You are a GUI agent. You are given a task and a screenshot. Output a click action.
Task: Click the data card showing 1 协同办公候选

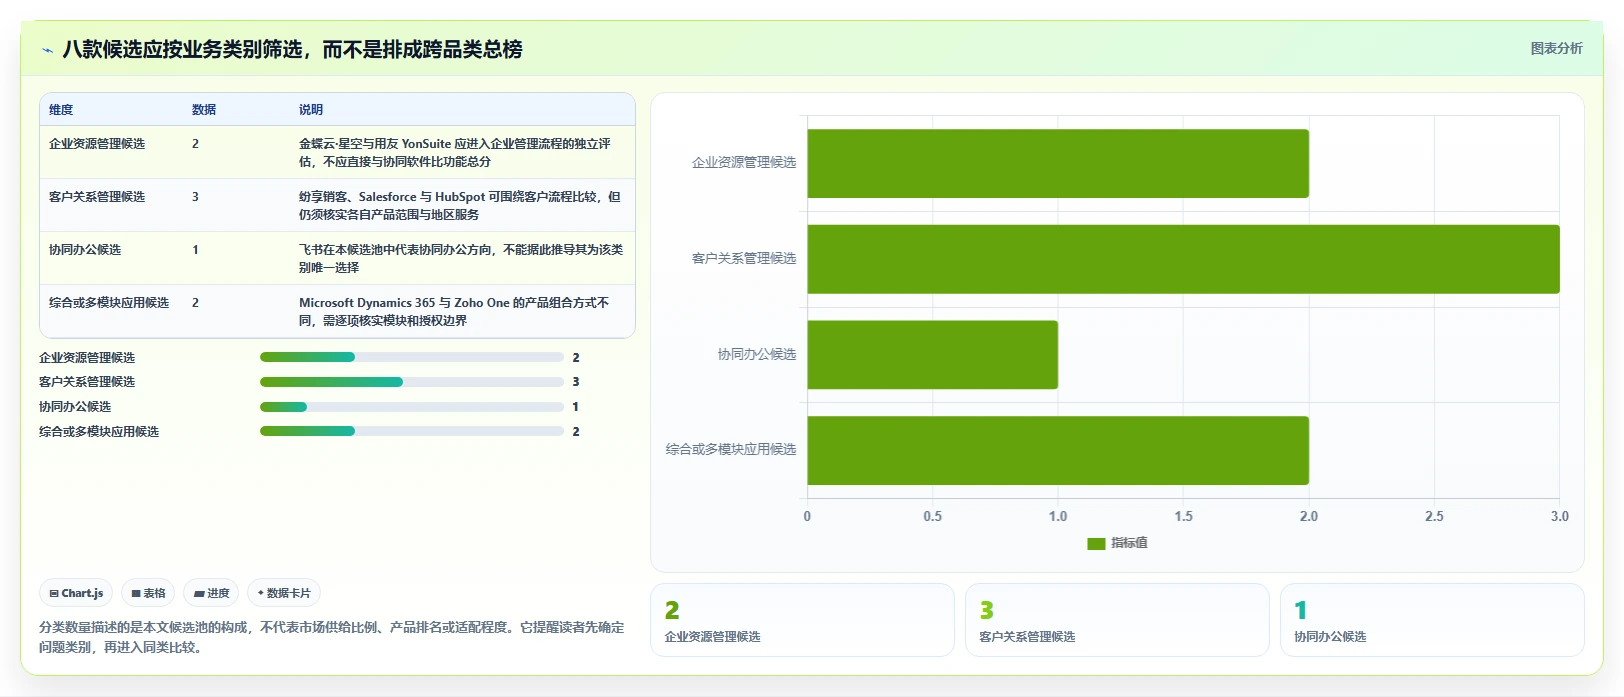point(1432,620)
